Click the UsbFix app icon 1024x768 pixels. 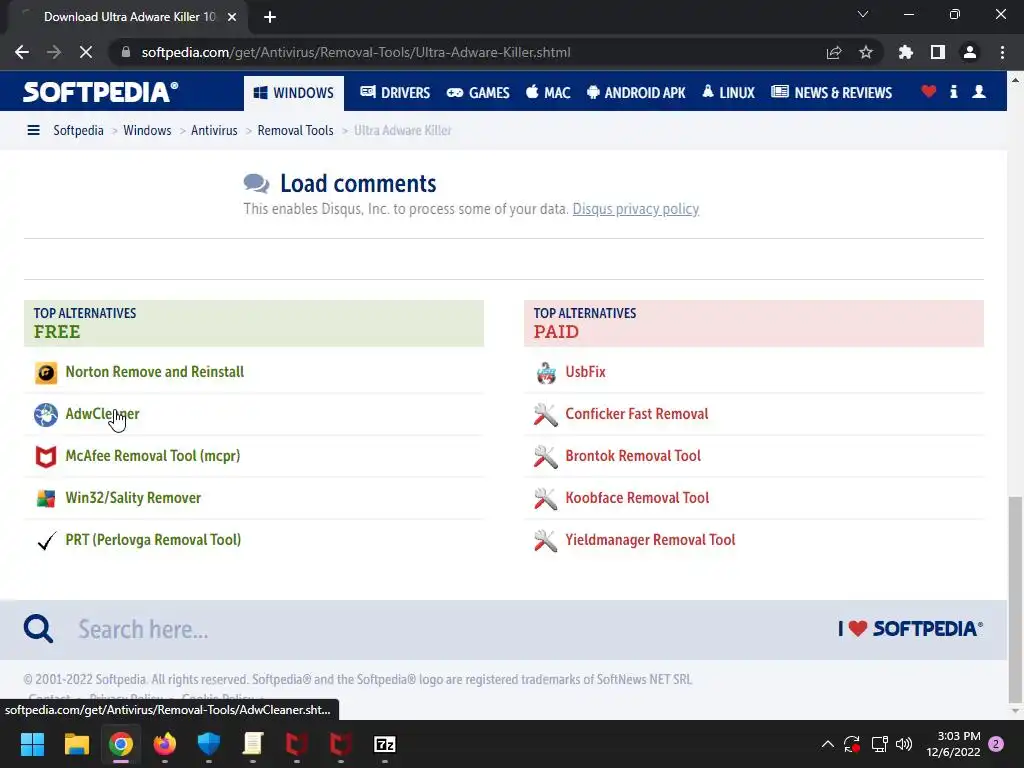[545, 373]
